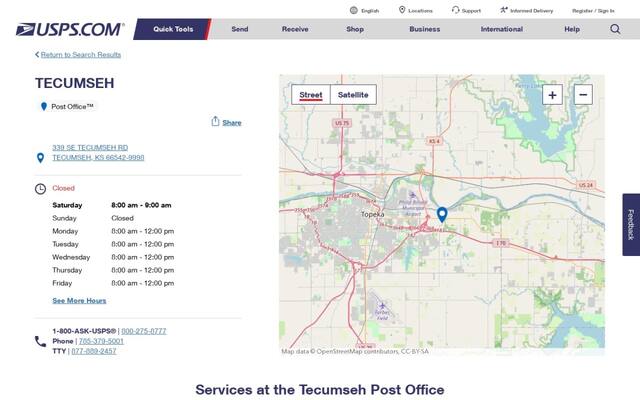This screenshot has height=400, width=640.
Task: Open the Quick Tools menu
Action: (x=173, y=29)
